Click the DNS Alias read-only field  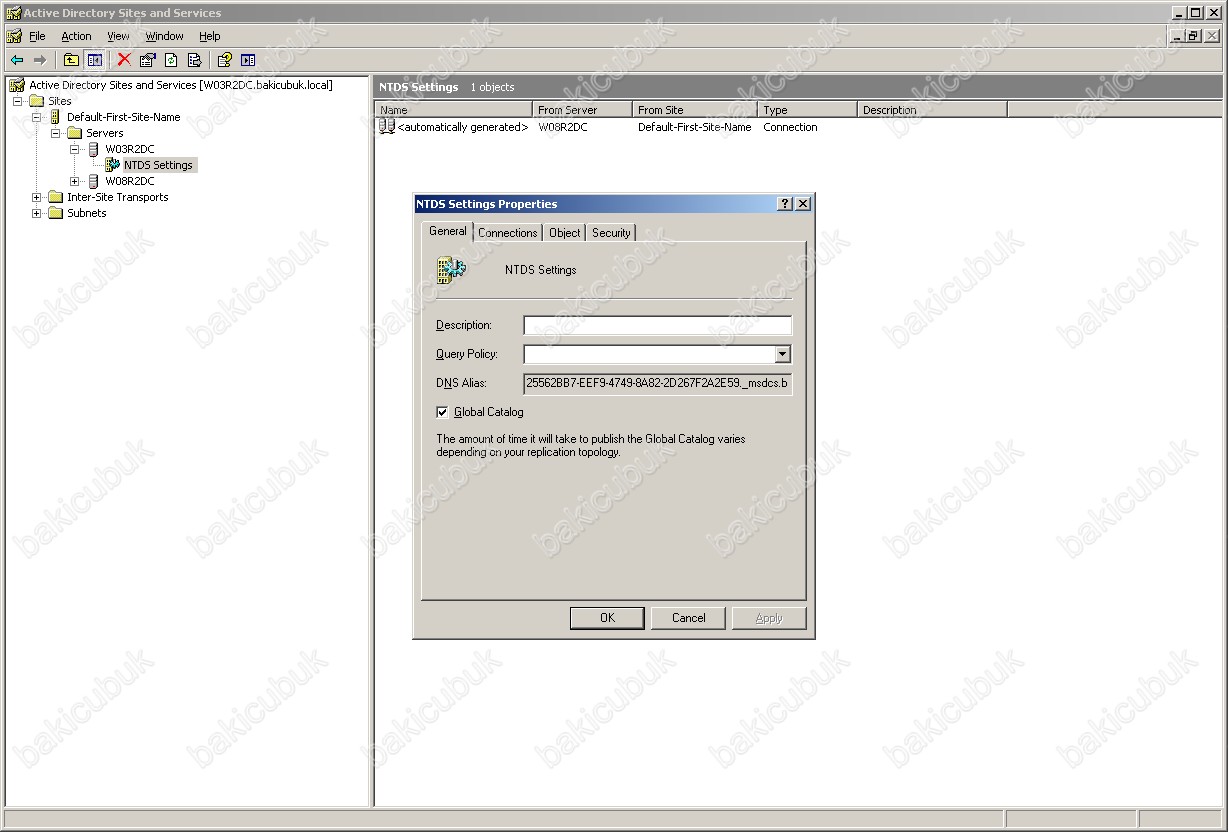658,383
